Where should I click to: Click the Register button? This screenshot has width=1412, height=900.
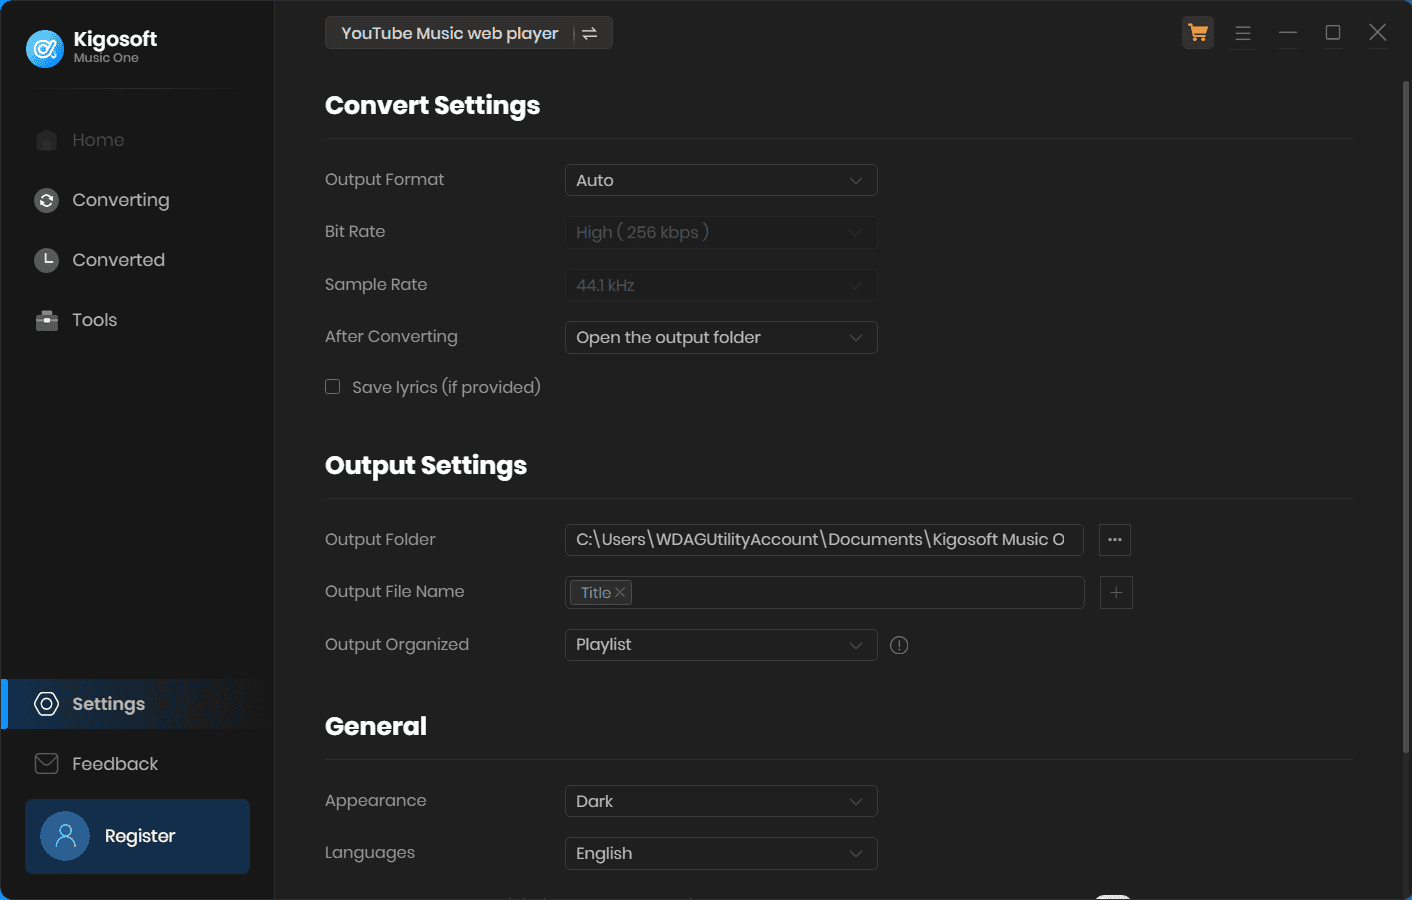point(138,836)
